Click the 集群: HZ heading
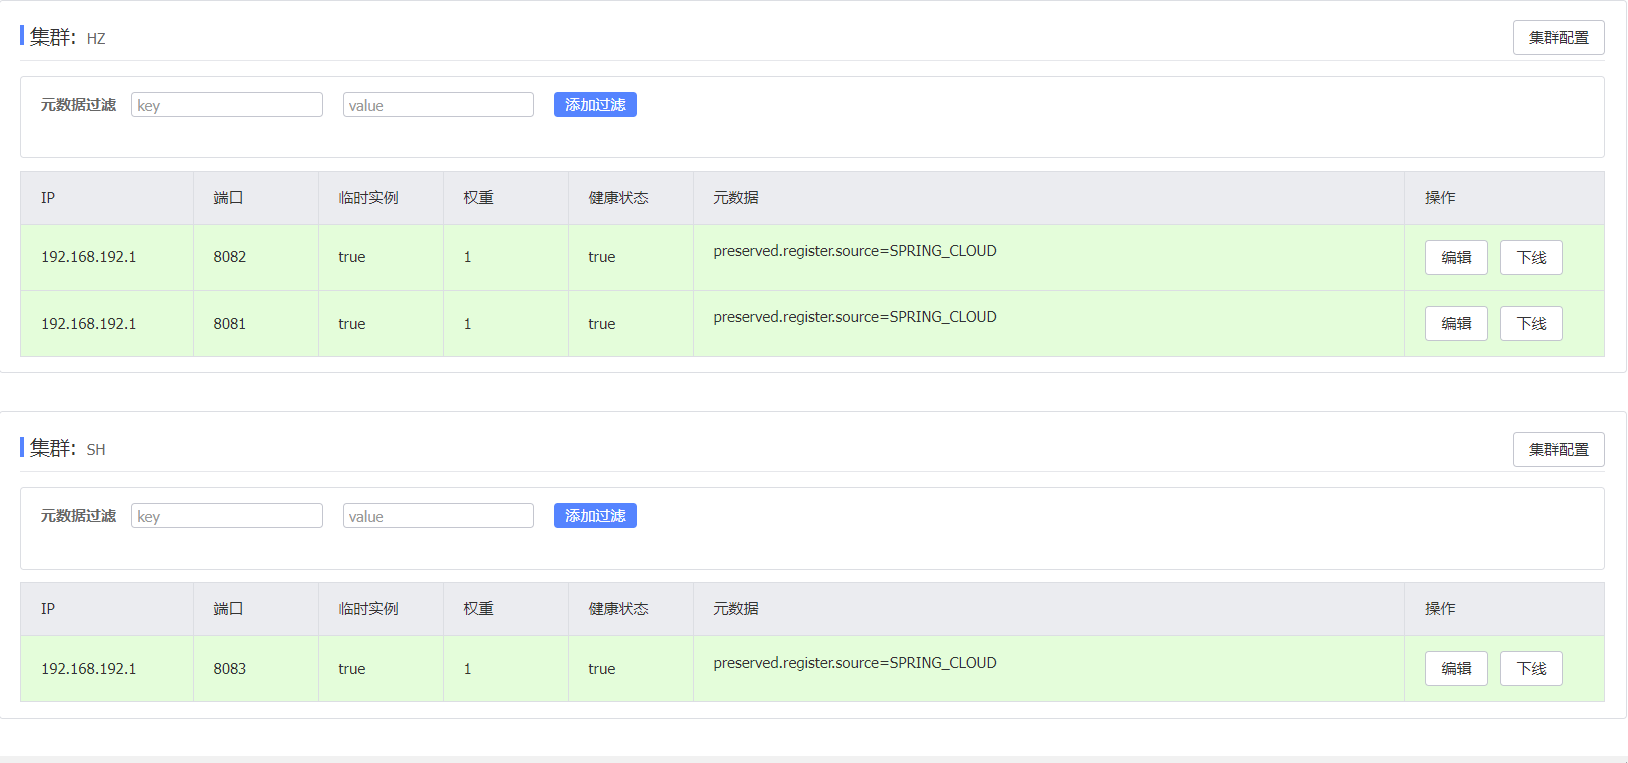This screenshot has width=1628, height=763. (x=67, y=38)
